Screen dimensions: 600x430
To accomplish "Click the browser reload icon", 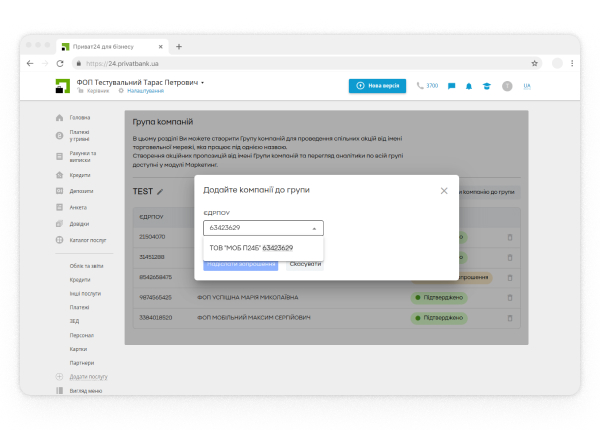I will [x=61, y=63].
